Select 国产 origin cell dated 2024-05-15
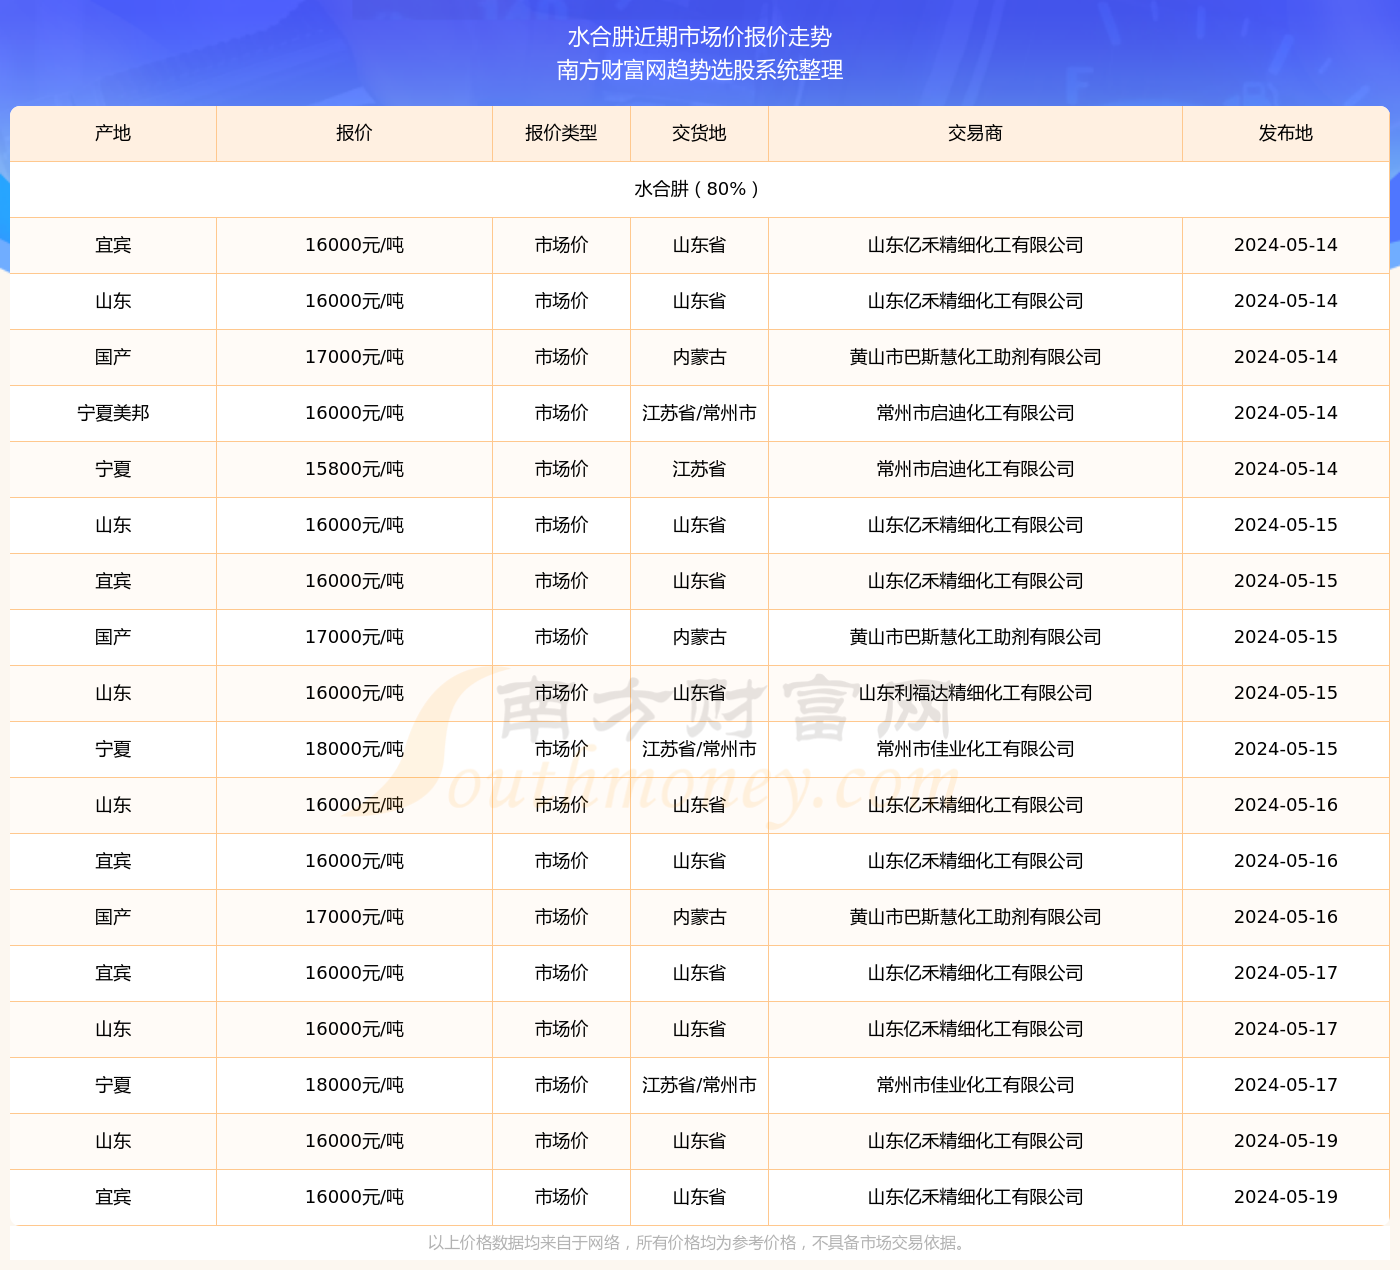Image resolution: width=1400 pixels, height=1270 pixels. point(113,637)
